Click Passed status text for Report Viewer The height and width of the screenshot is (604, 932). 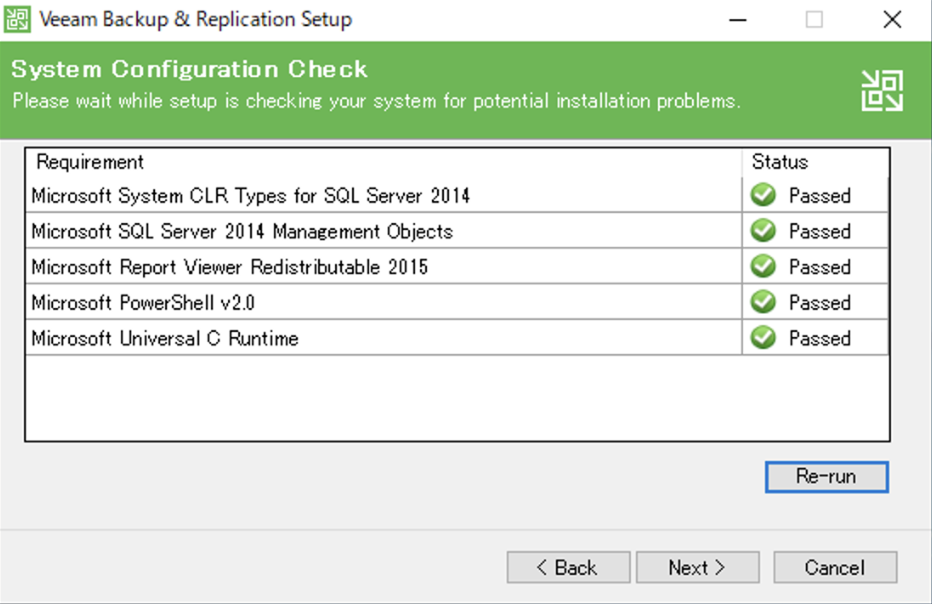pos(820,267)
